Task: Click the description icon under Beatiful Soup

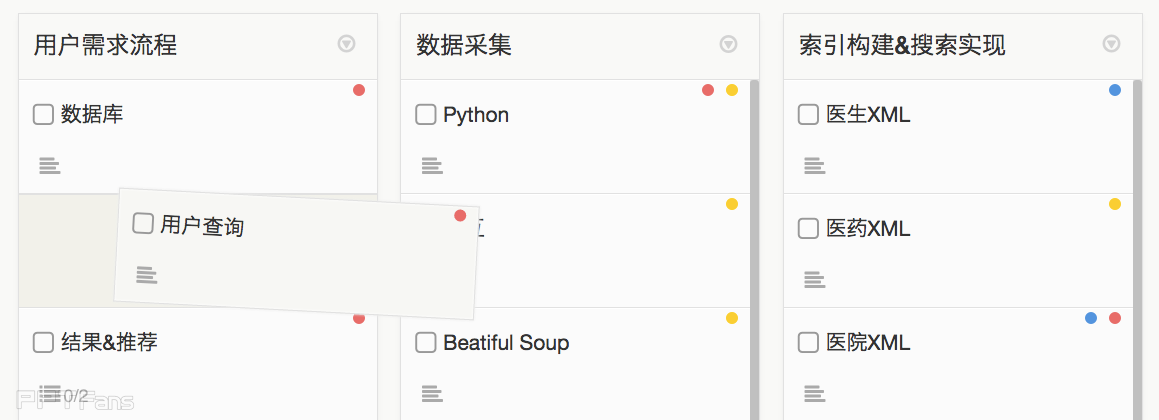Action: (x=432, y=394)
